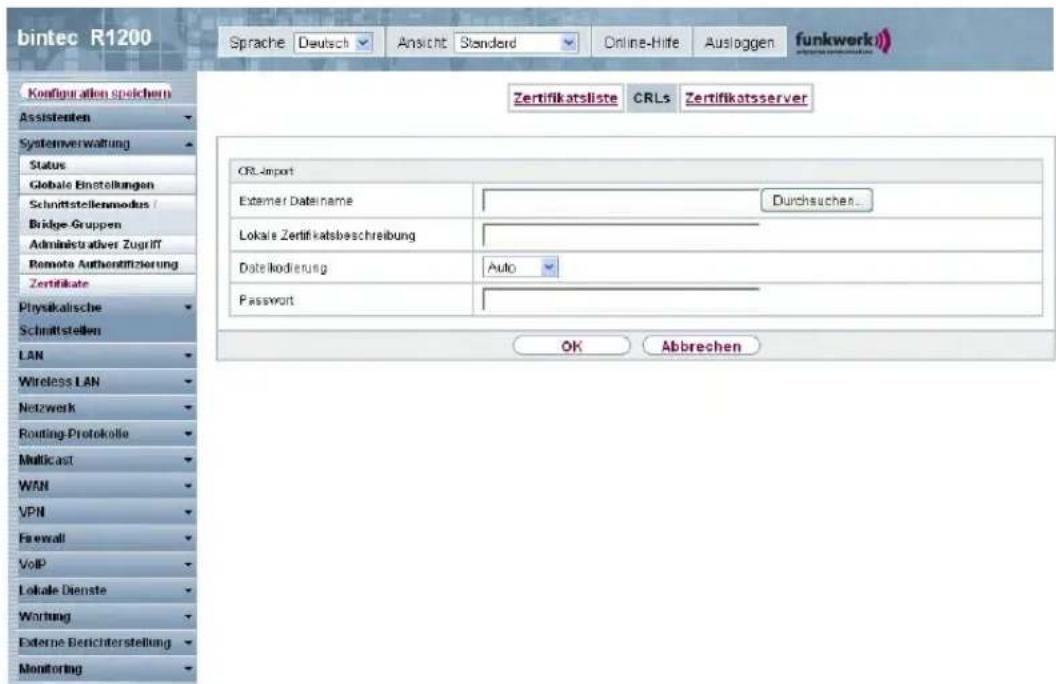Open Online-Hilfe
This screenshot has width=1056, height=684.
point(641,43)
